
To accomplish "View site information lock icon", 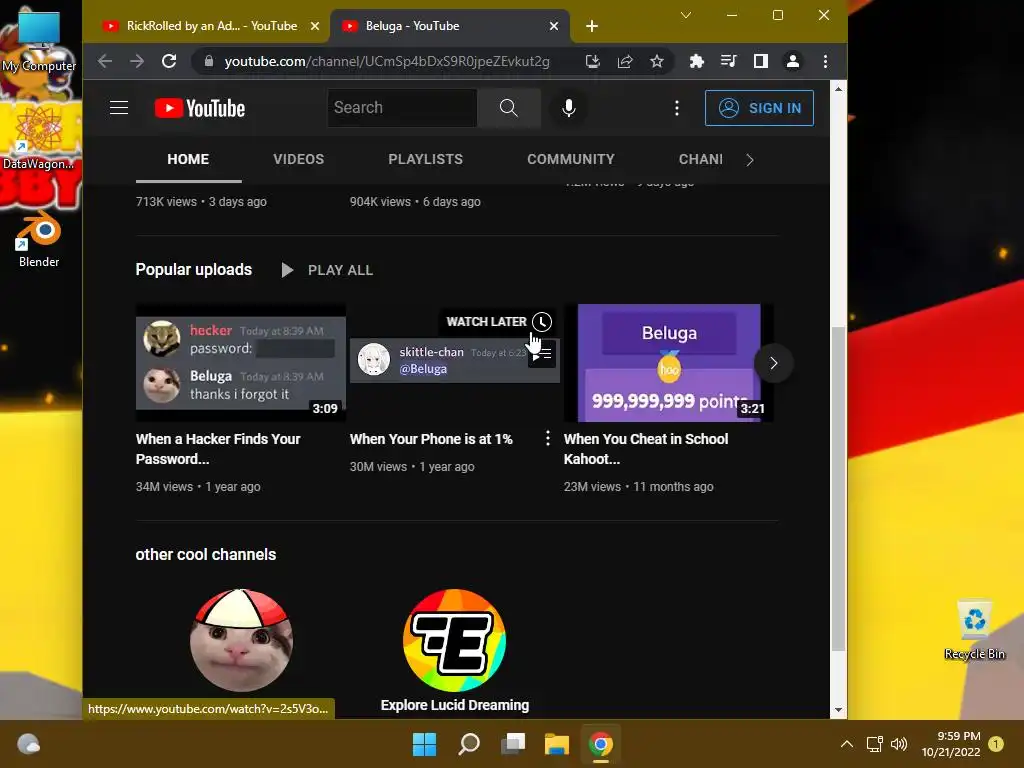I will point(209,61).
